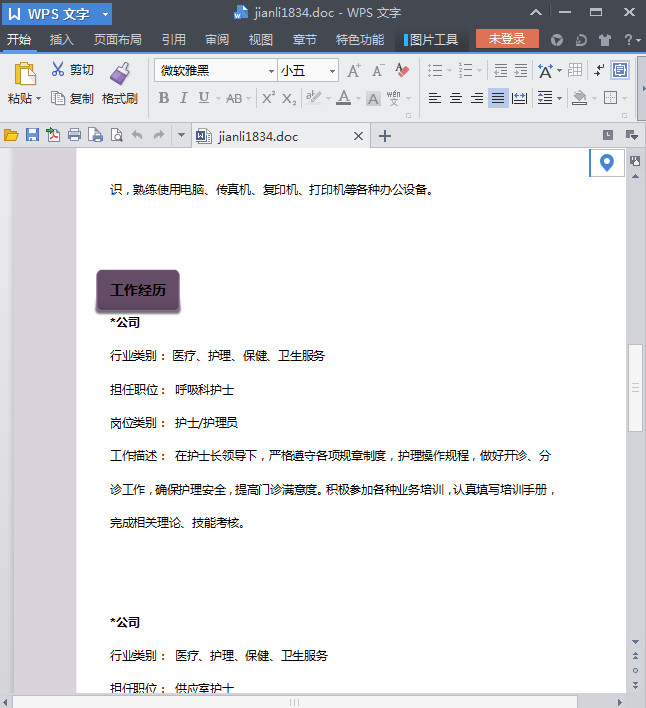Open the folder icon in quick toolbar
The image size is (646, 708).
pyautogui.click(x=11, y=135)
